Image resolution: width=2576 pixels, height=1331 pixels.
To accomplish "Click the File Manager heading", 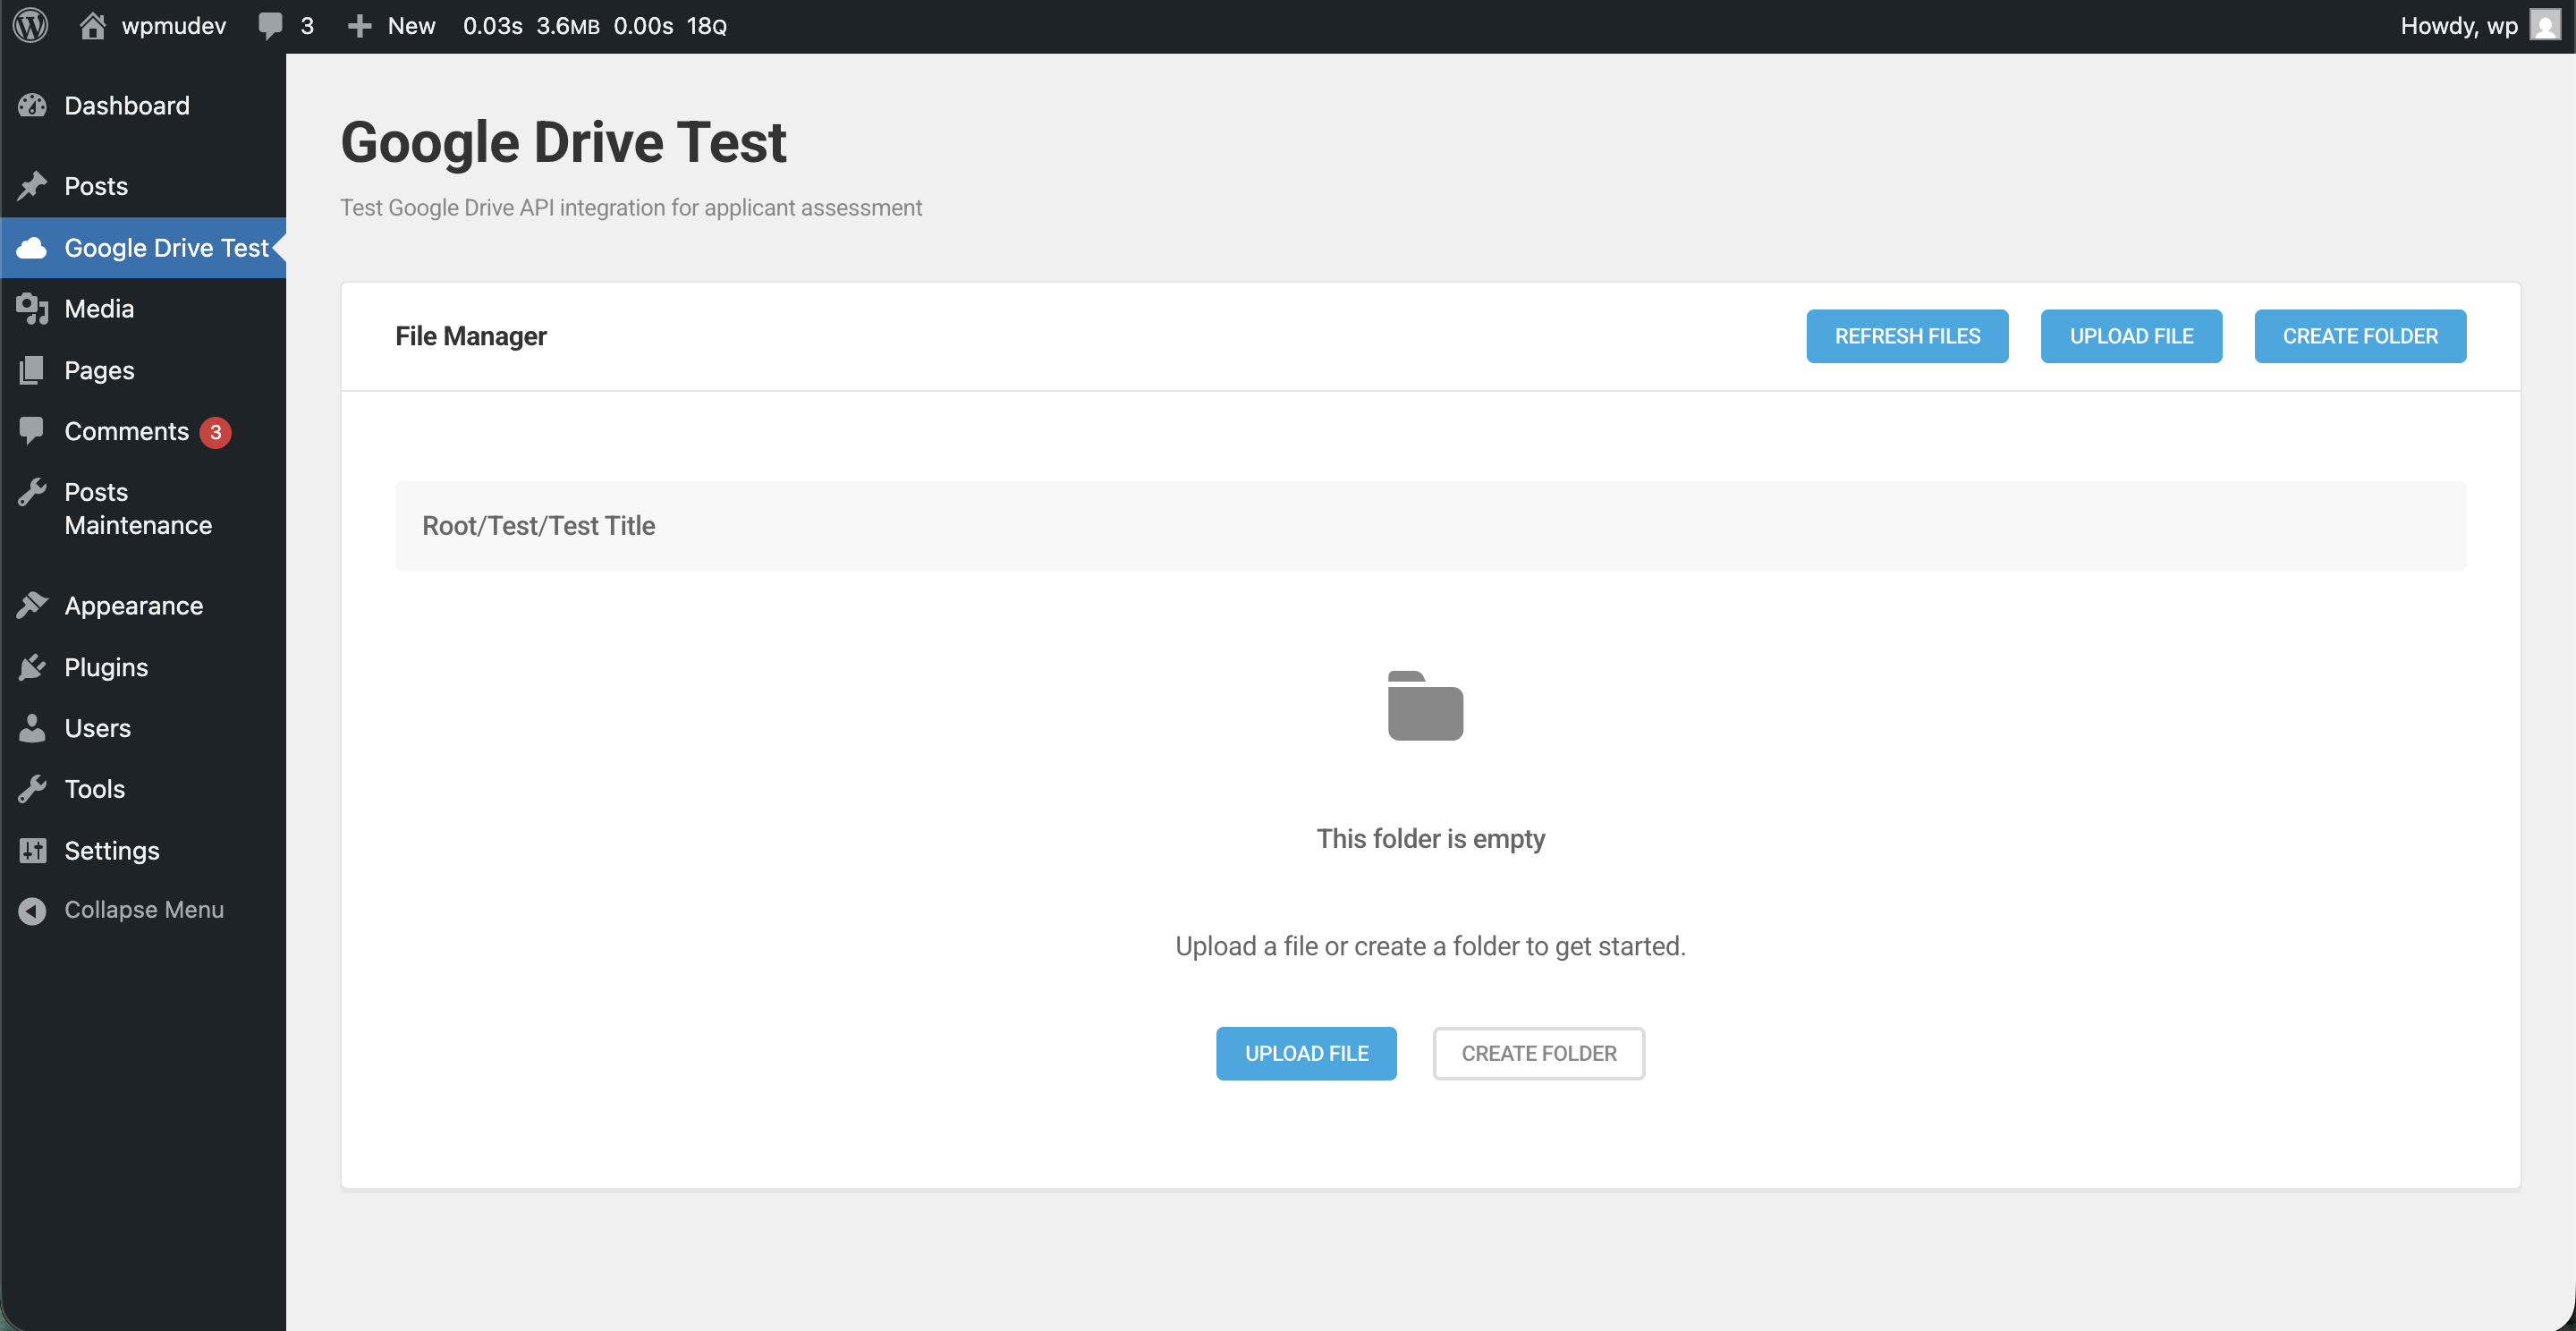I will coord(471,336).
